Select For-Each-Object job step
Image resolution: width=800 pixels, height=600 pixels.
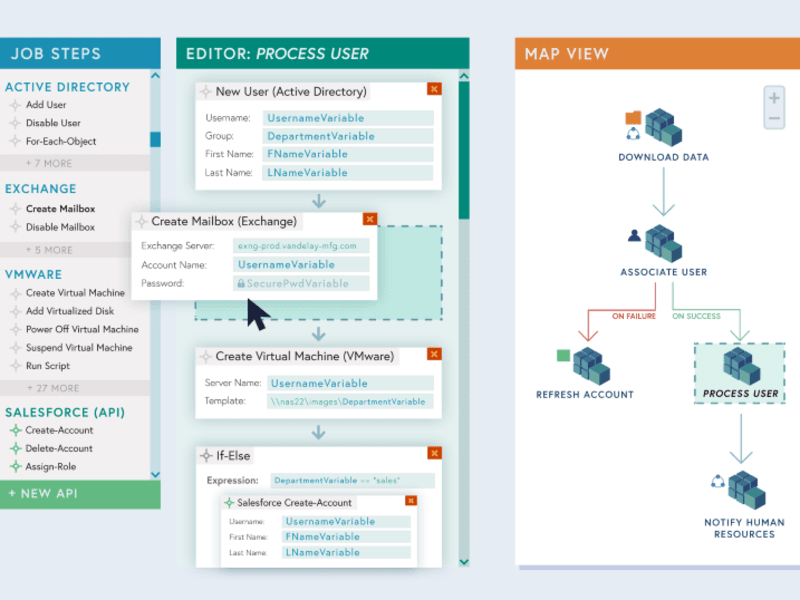[x=61, y=141]
